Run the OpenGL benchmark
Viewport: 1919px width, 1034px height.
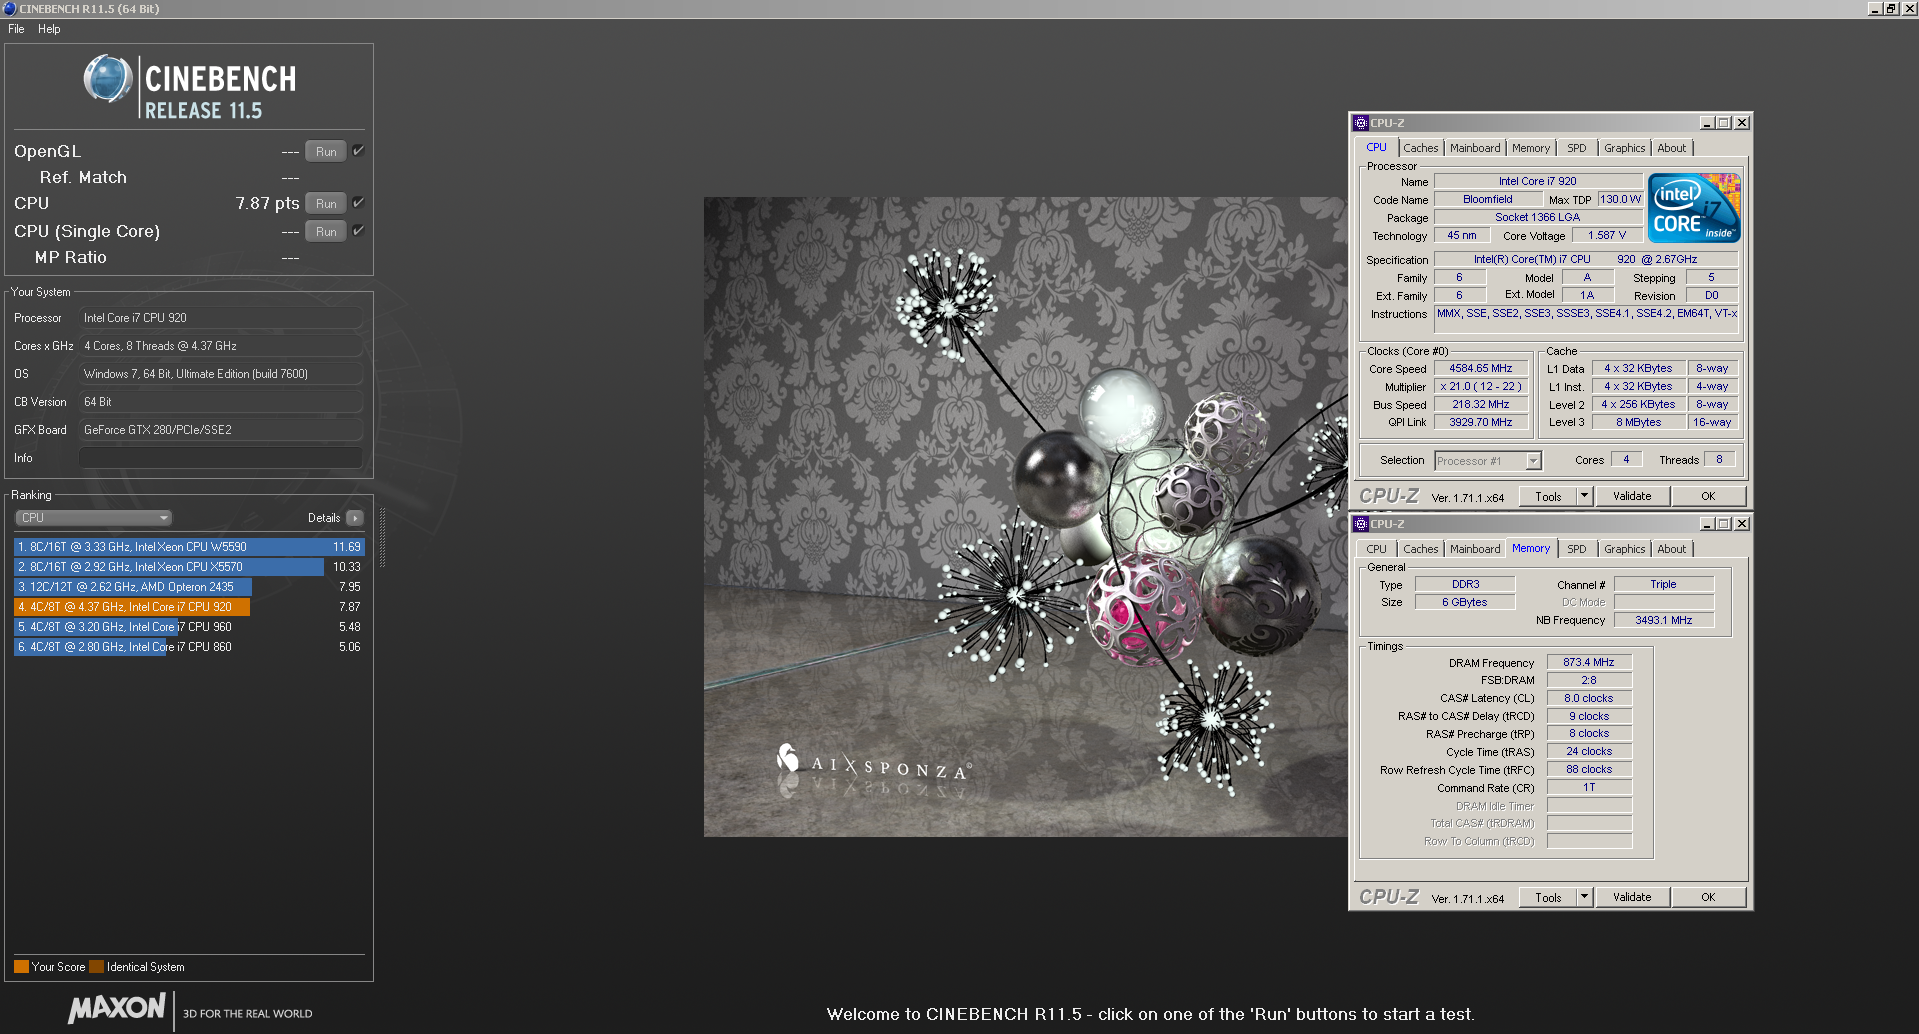(x=326, y=151)
